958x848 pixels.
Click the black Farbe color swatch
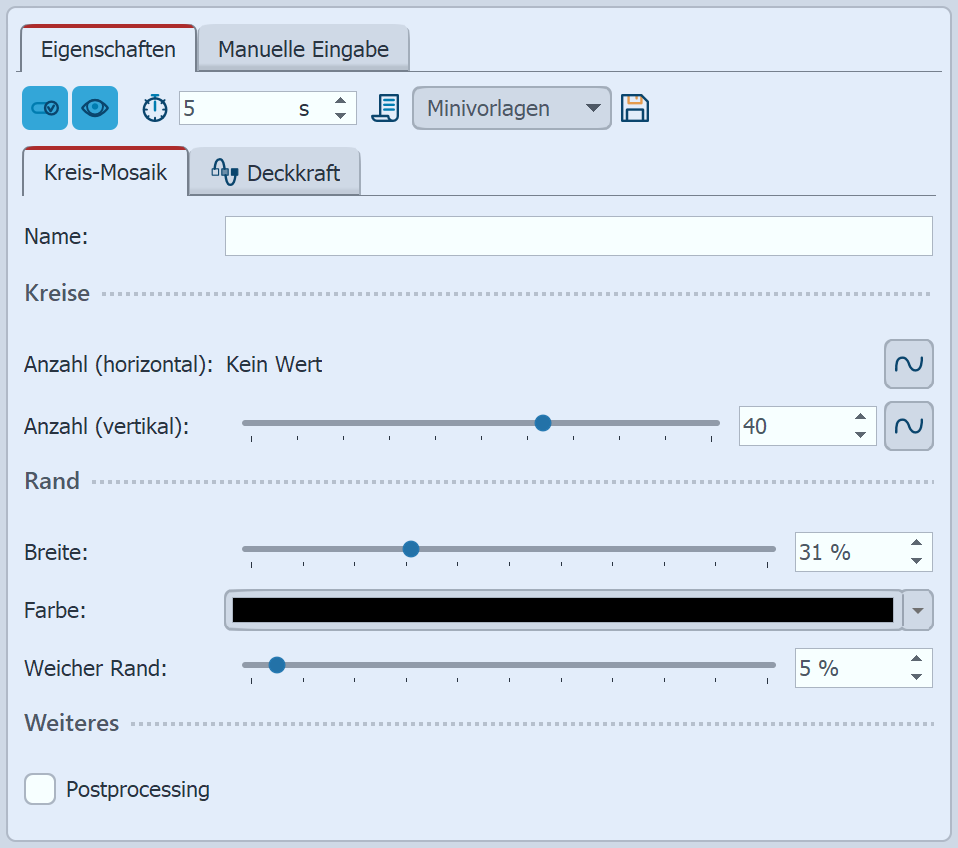pos(562,610)
